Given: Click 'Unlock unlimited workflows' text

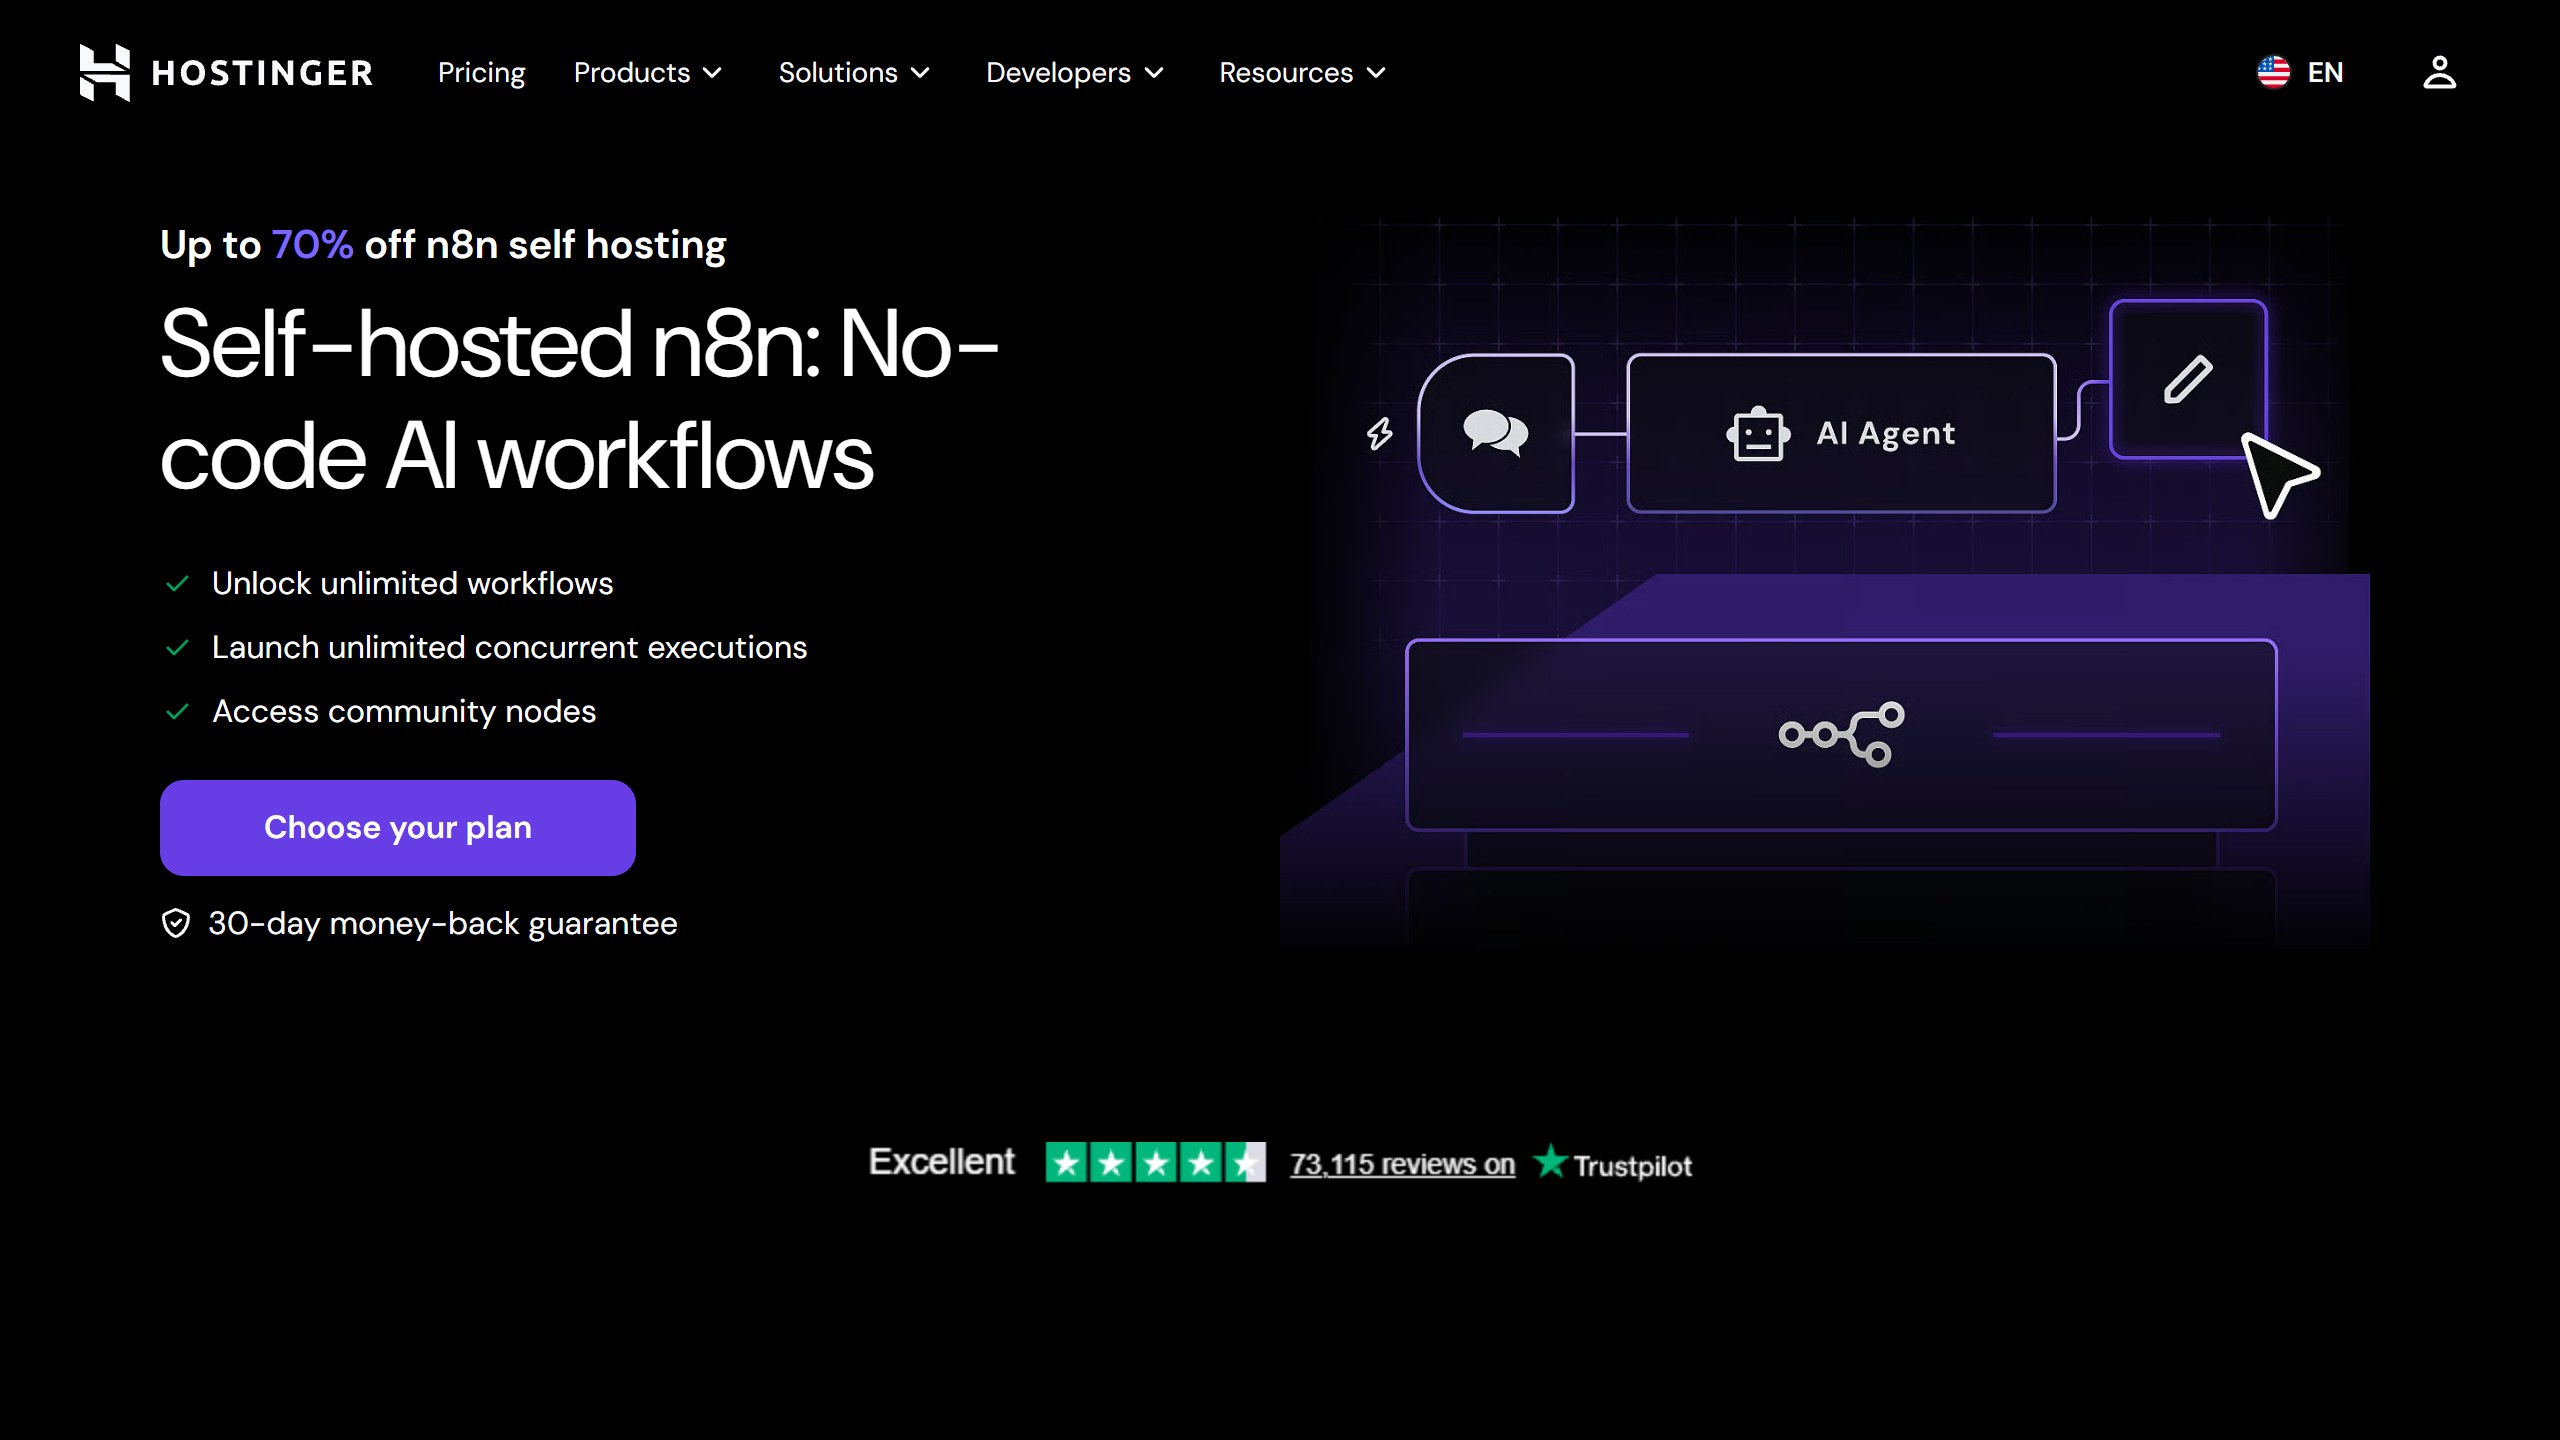Looking at the screenshot, I should point(412,583).
